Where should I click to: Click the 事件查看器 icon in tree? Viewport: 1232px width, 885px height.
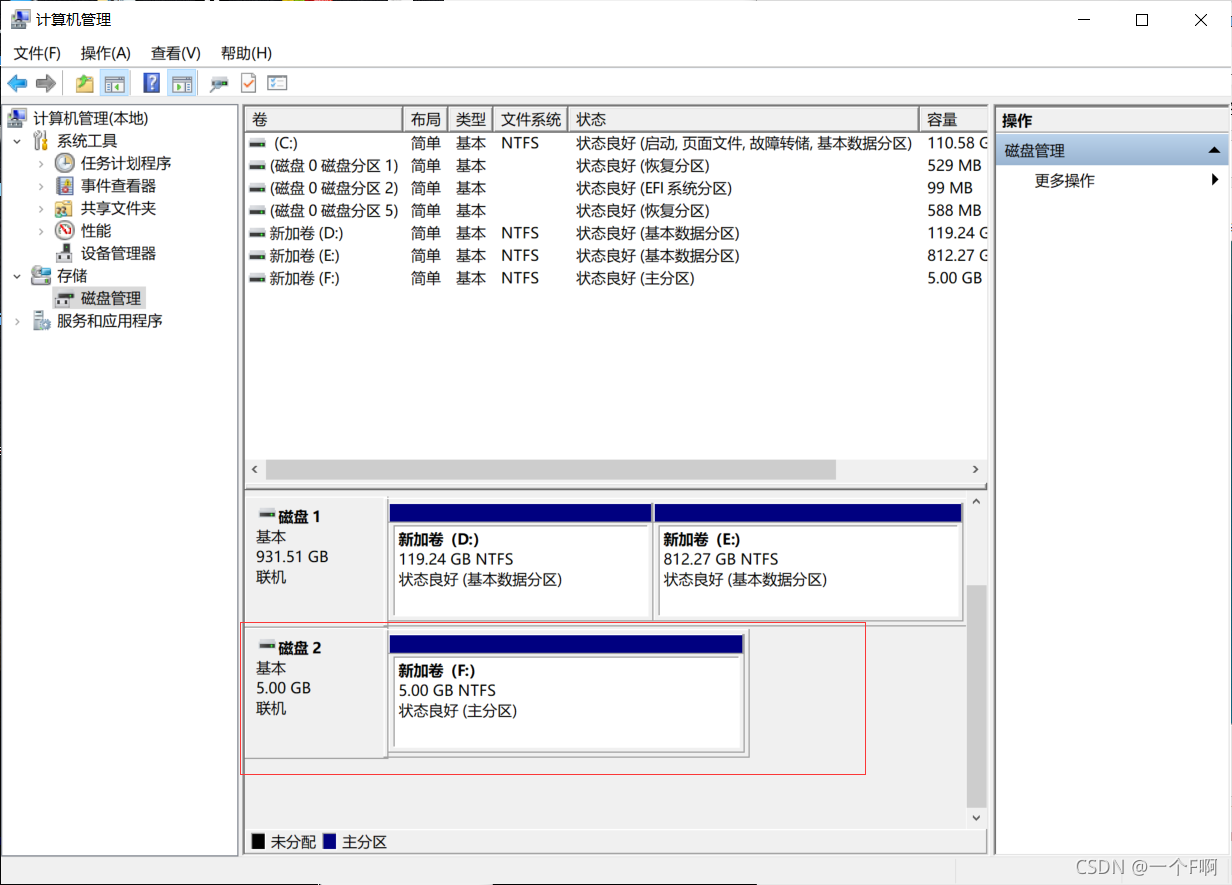coord(65,186)
